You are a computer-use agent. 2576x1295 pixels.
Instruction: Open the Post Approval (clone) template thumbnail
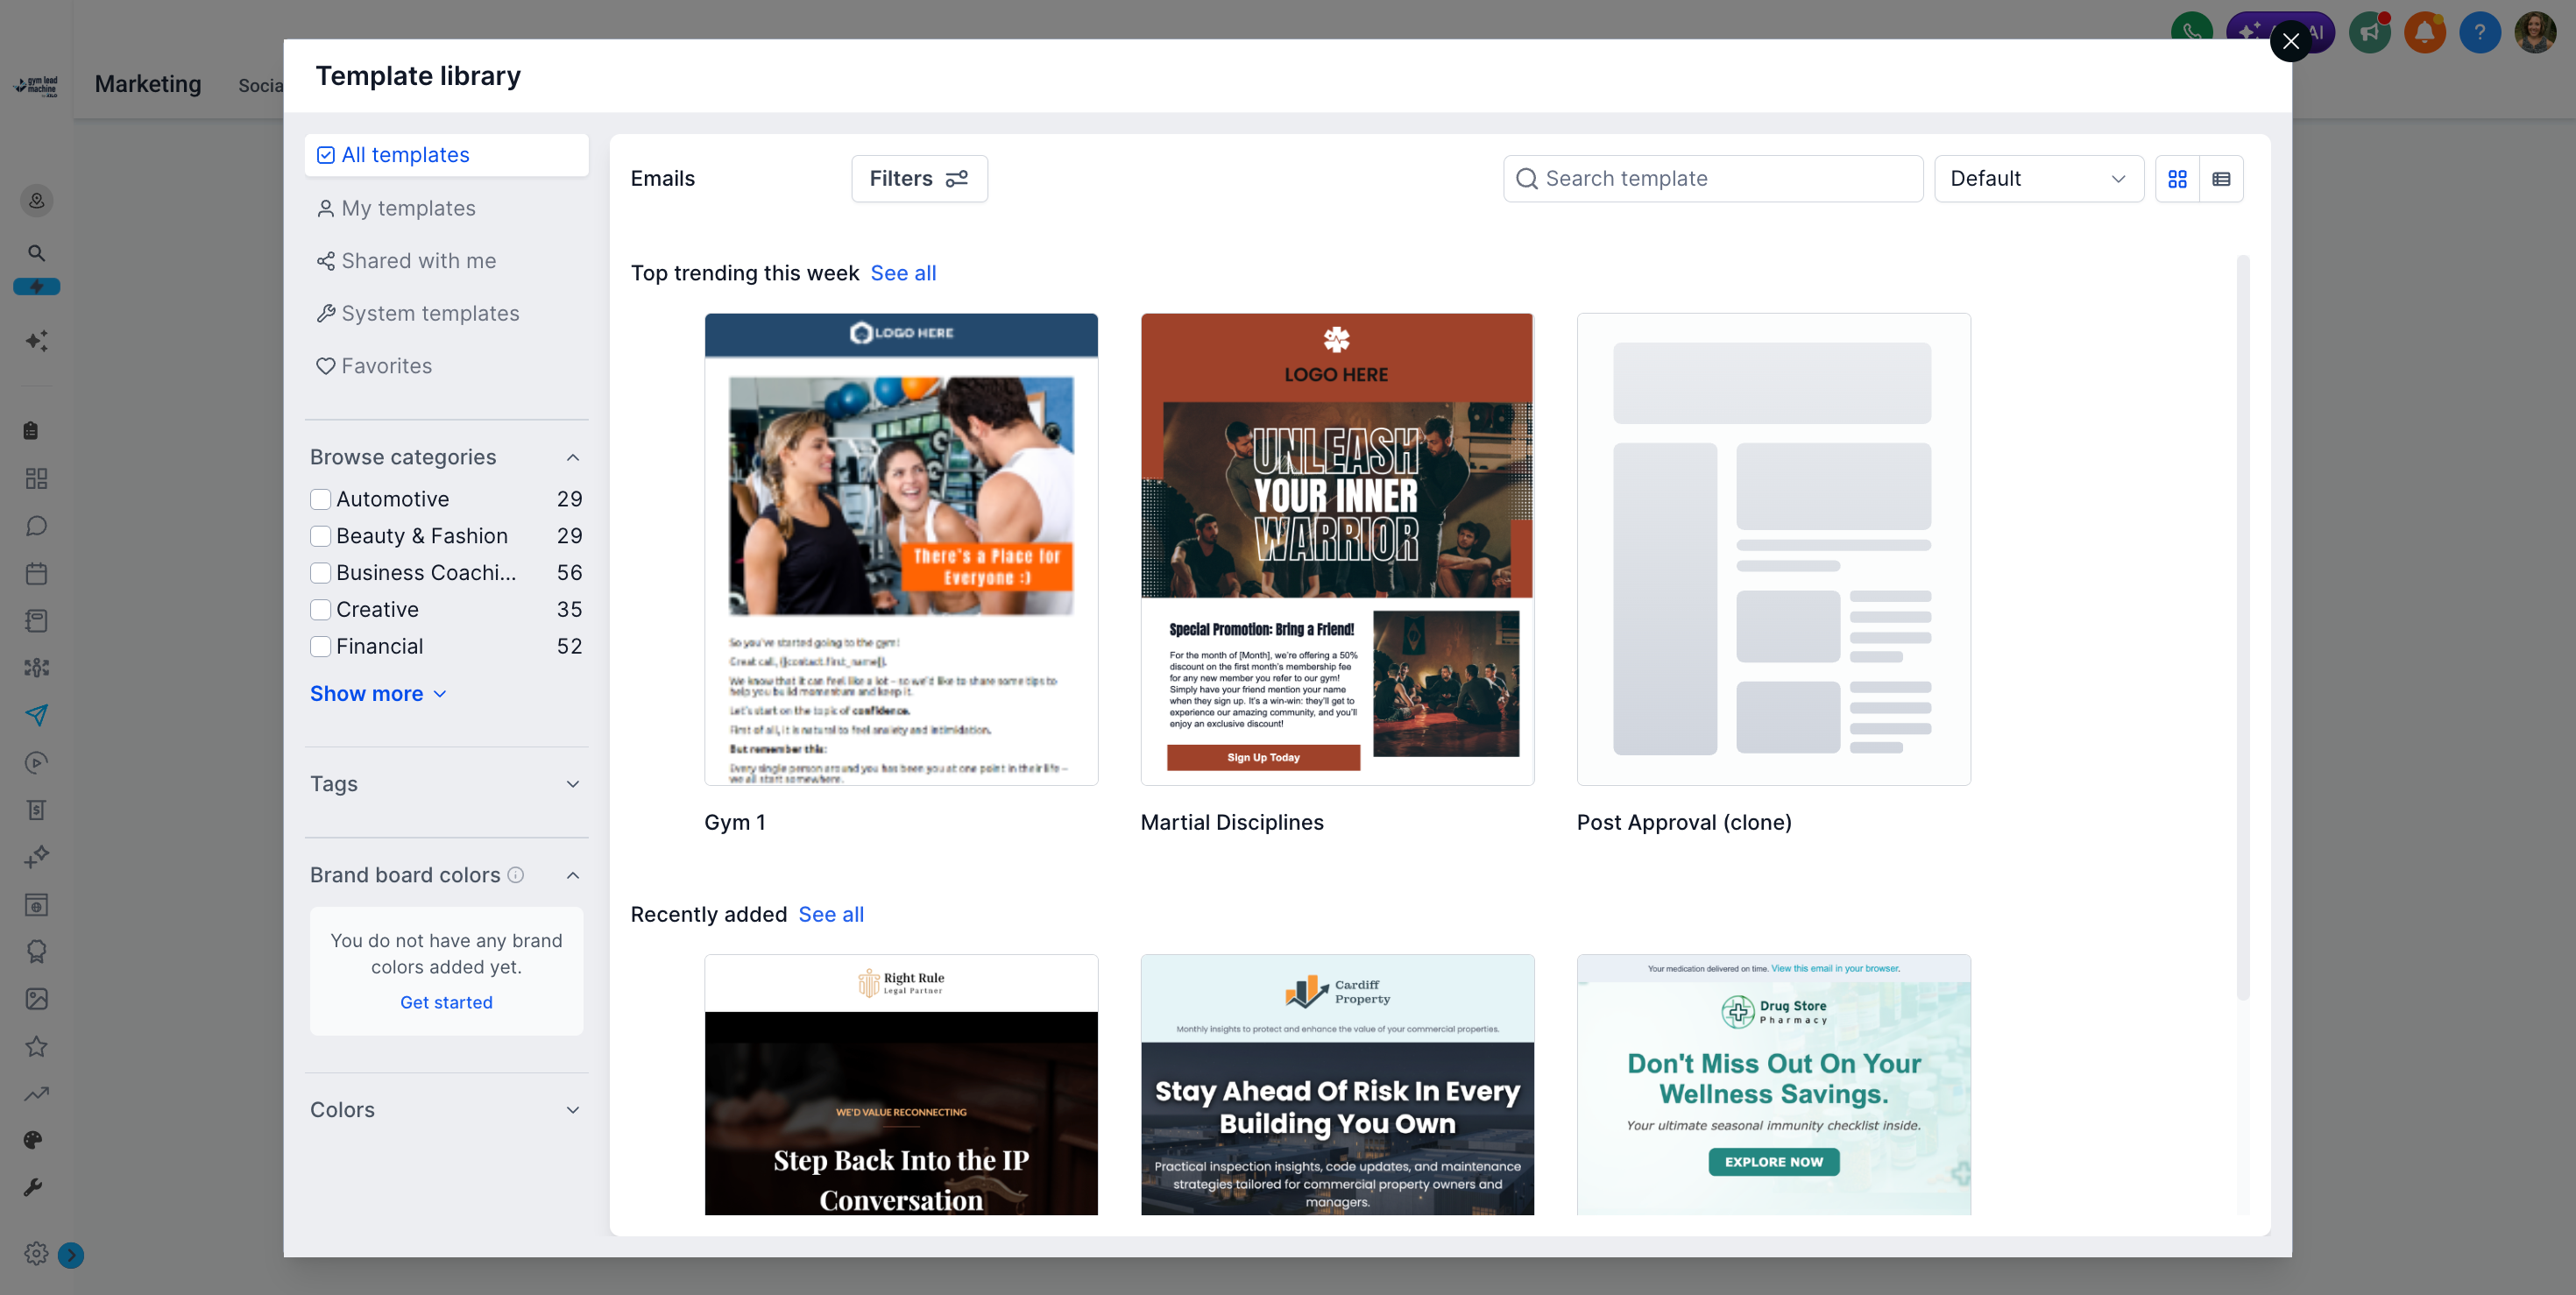pos(1773,549)
